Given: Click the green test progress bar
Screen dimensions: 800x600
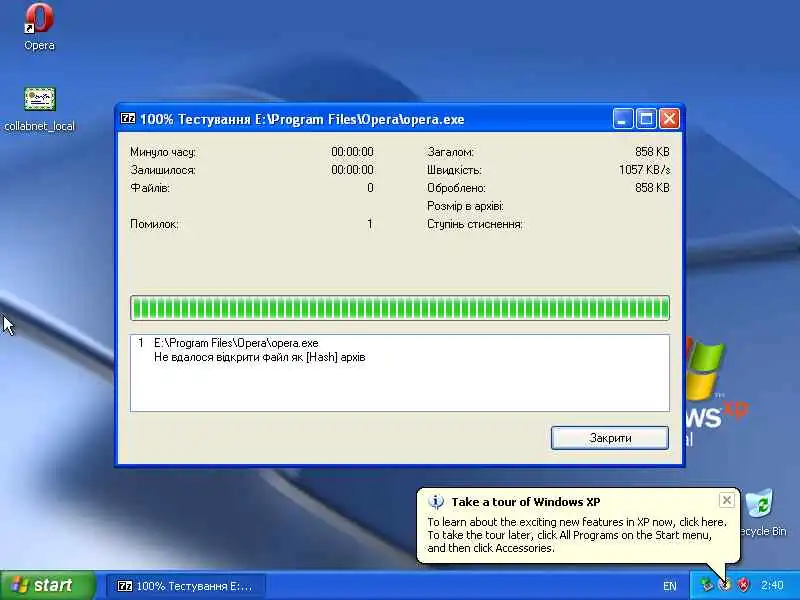Looking at the screenshot, I should tap(400, 308).
